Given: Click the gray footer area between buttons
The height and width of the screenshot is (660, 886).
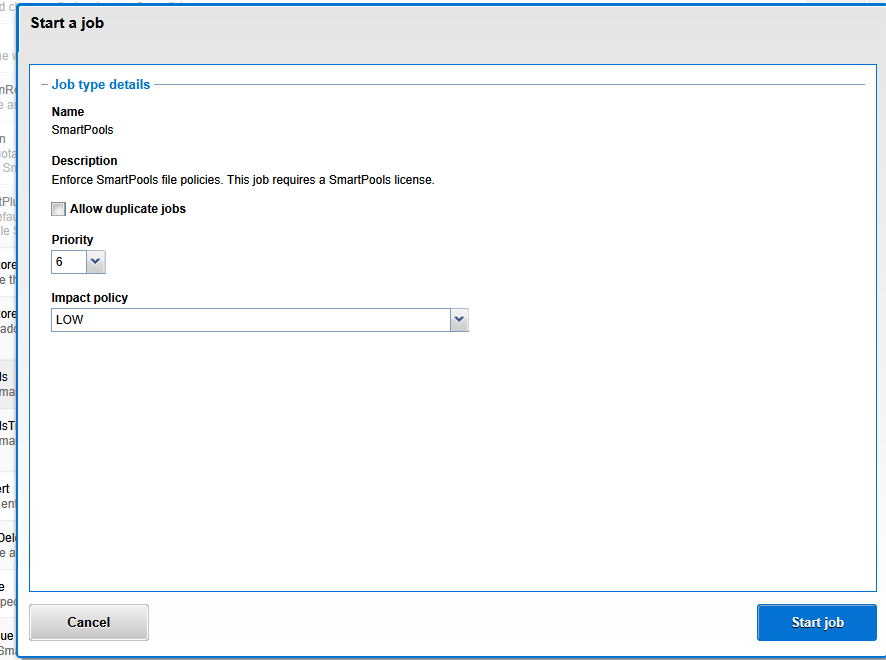Looking at the screenshot, I should [x=450, y=622].
